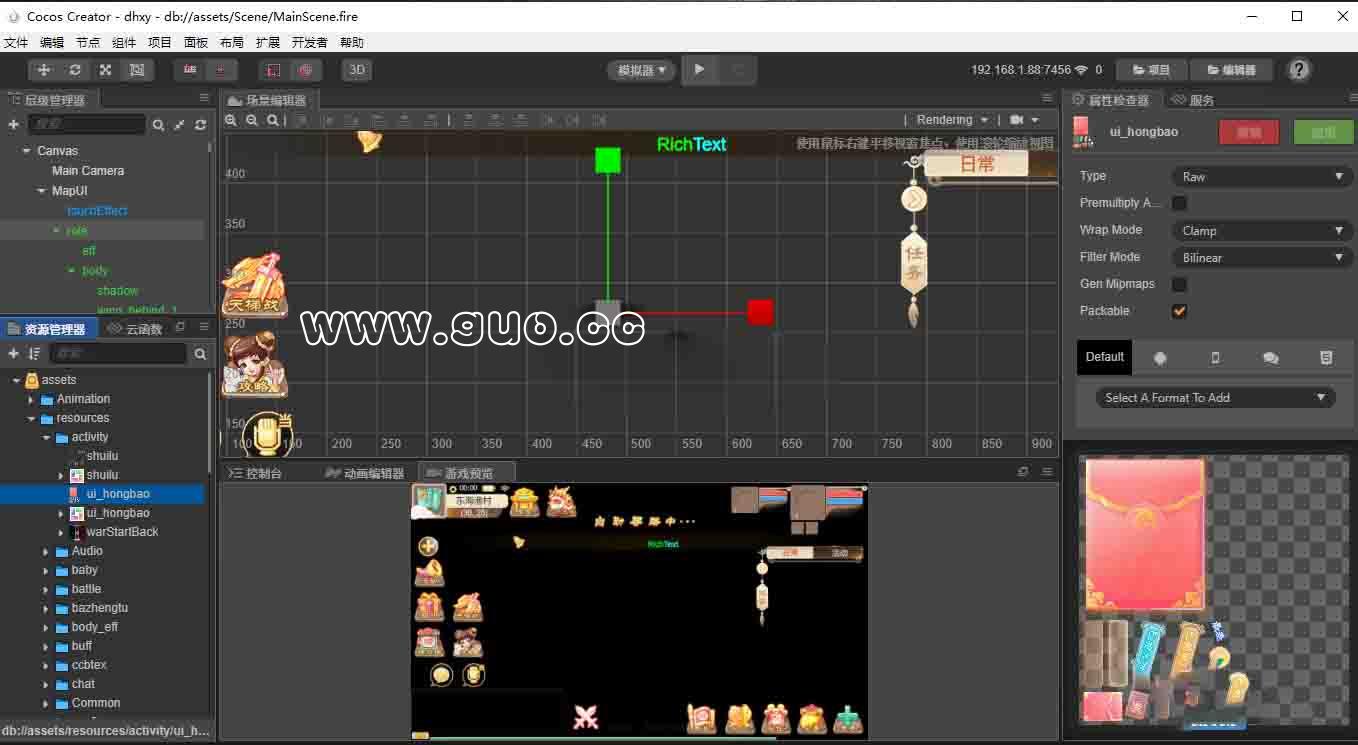Enable the Gen Mipmaps checkbox
This screenshot has height=745, width=1358.
point(1179,284)
